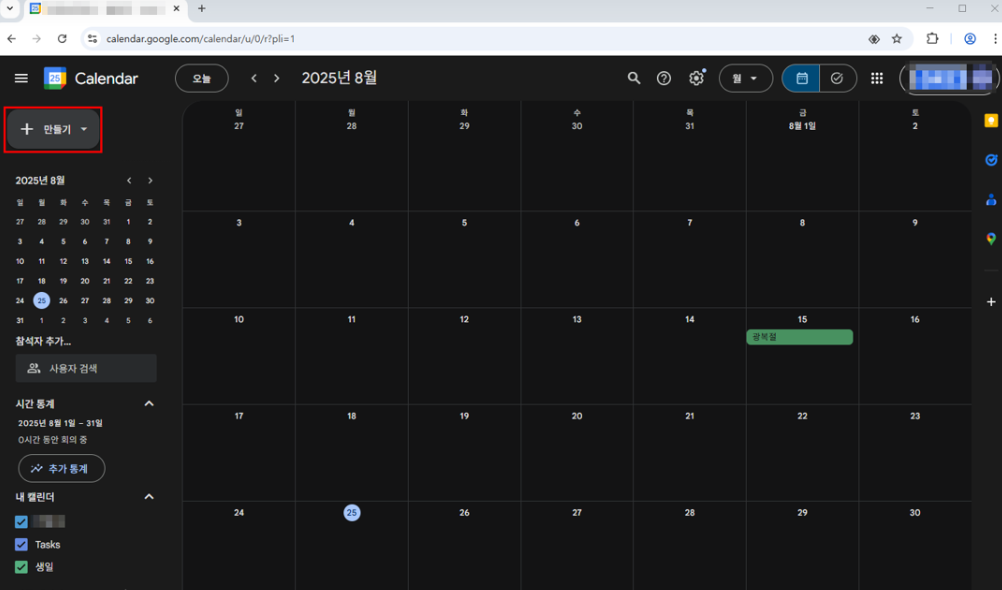Switch to the tasks view toggle
This screenshot has height=590, width=1002.
pos(837,78)
